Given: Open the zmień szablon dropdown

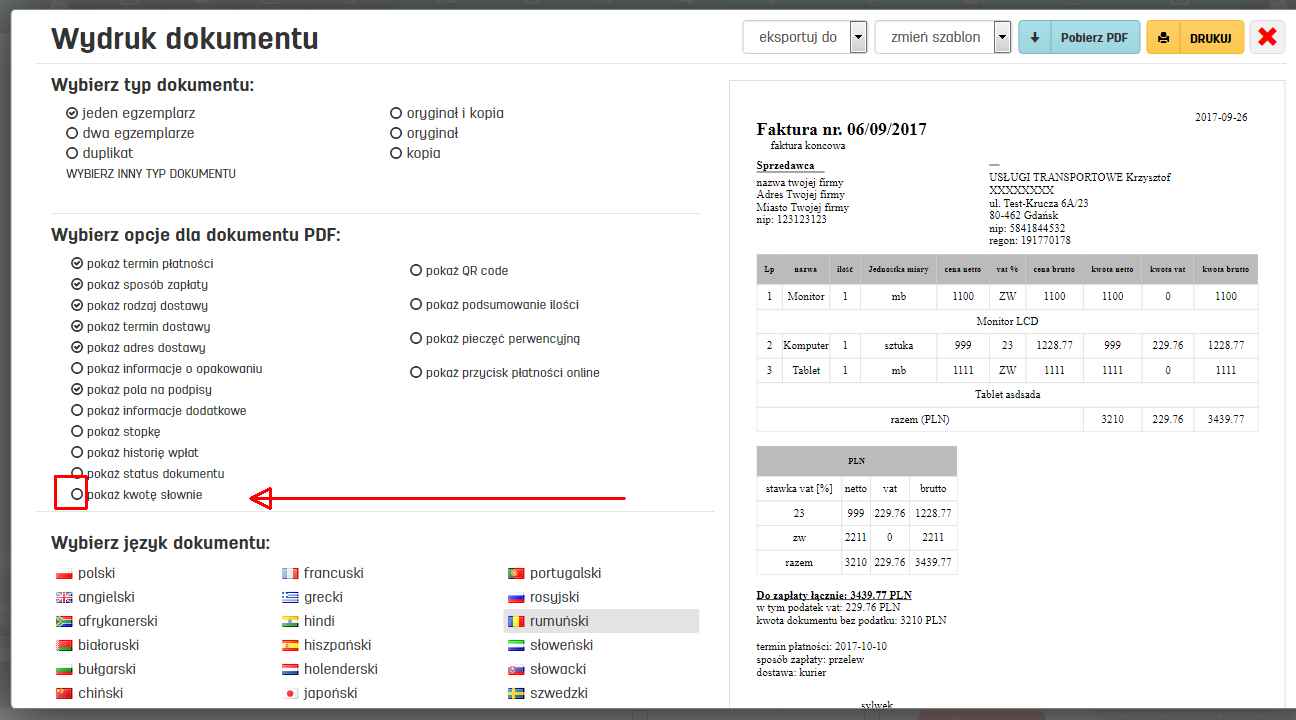Looking at the screenshot, I should 1000,36.
